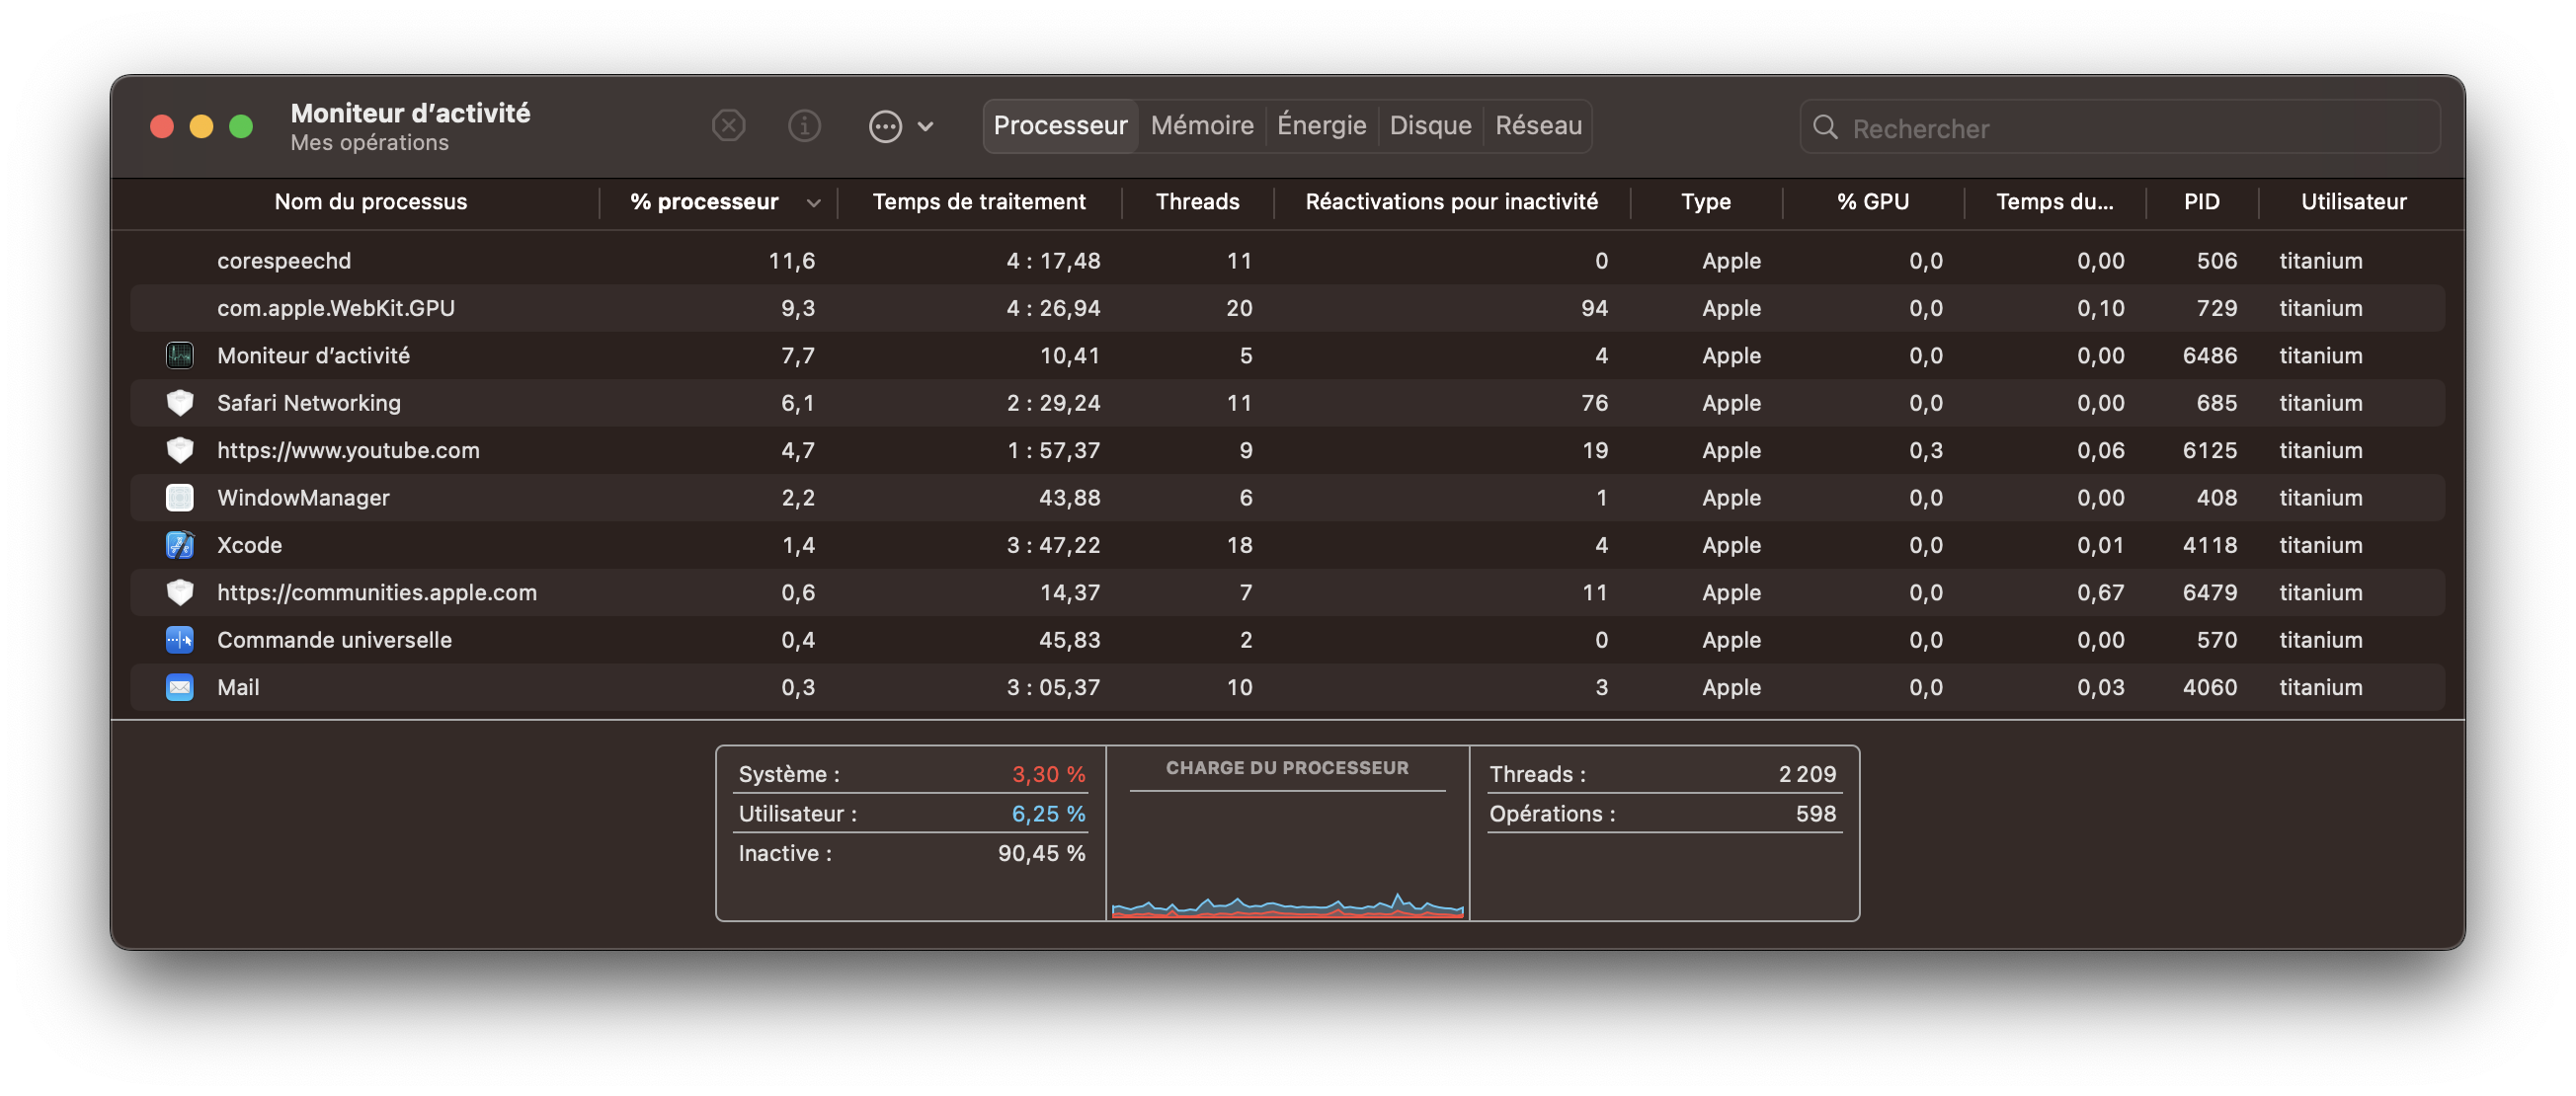Click the Safari Networking shield icon
Screen dimensions: 2576x1096
click(x=180, y=403)
